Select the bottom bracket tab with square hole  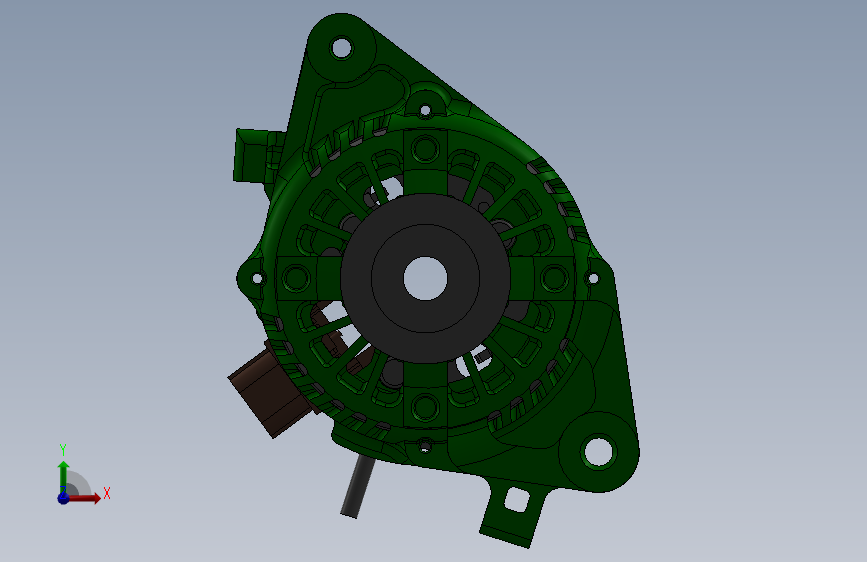tap(513, 511)
